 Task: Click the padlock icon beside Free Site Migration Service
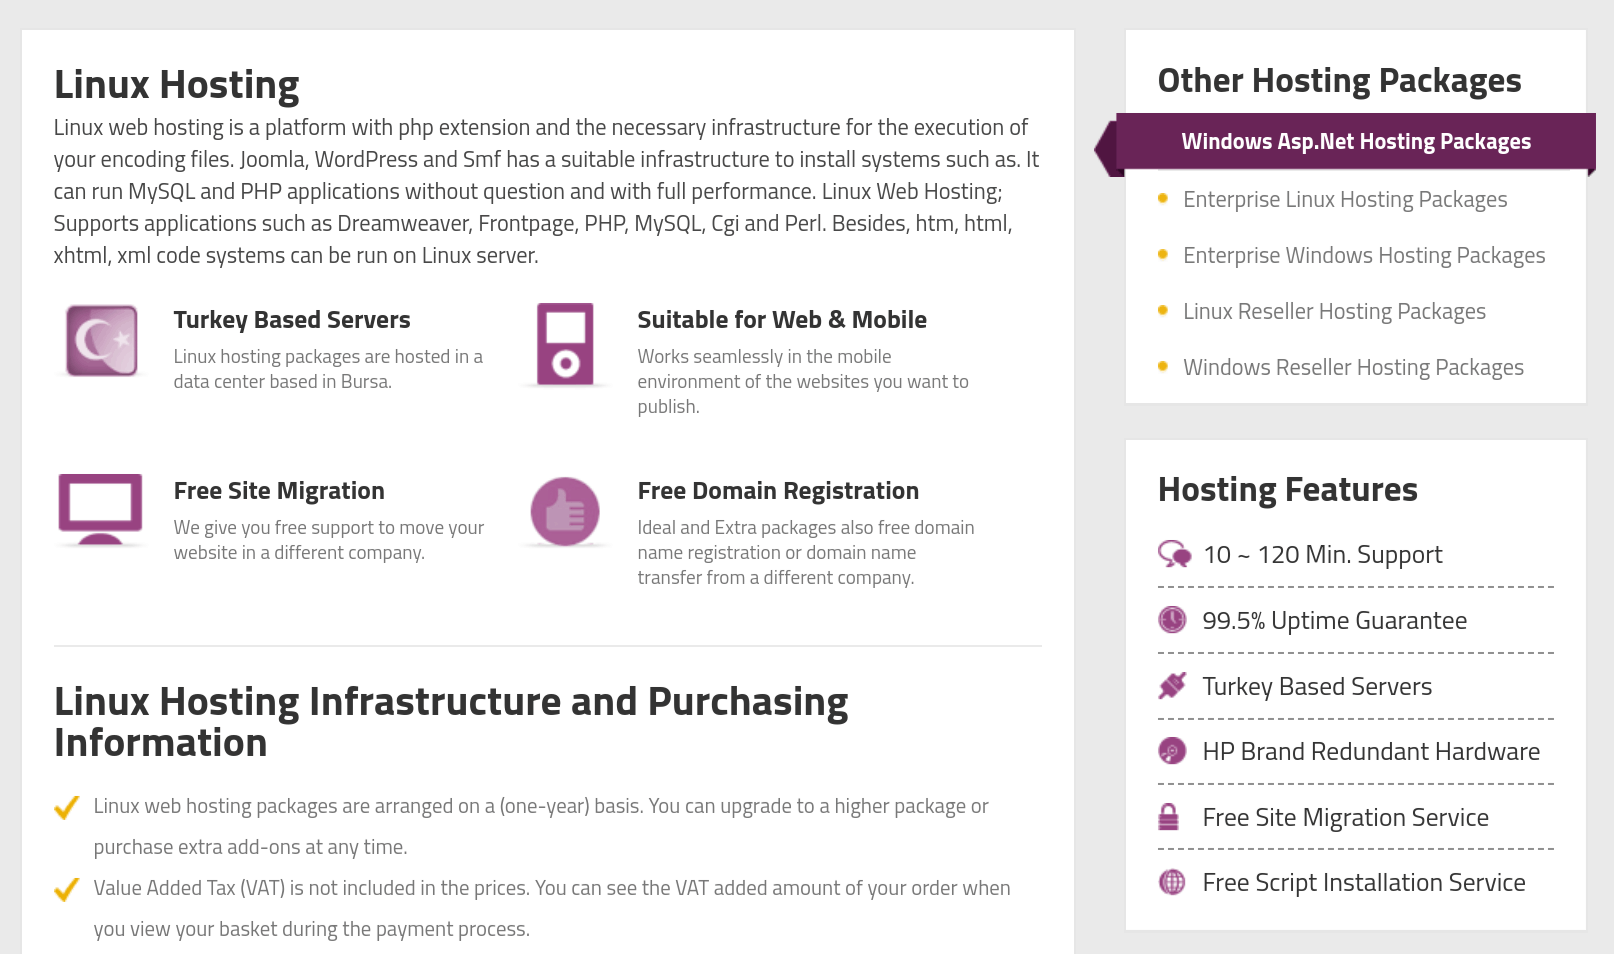(1168, 817)
